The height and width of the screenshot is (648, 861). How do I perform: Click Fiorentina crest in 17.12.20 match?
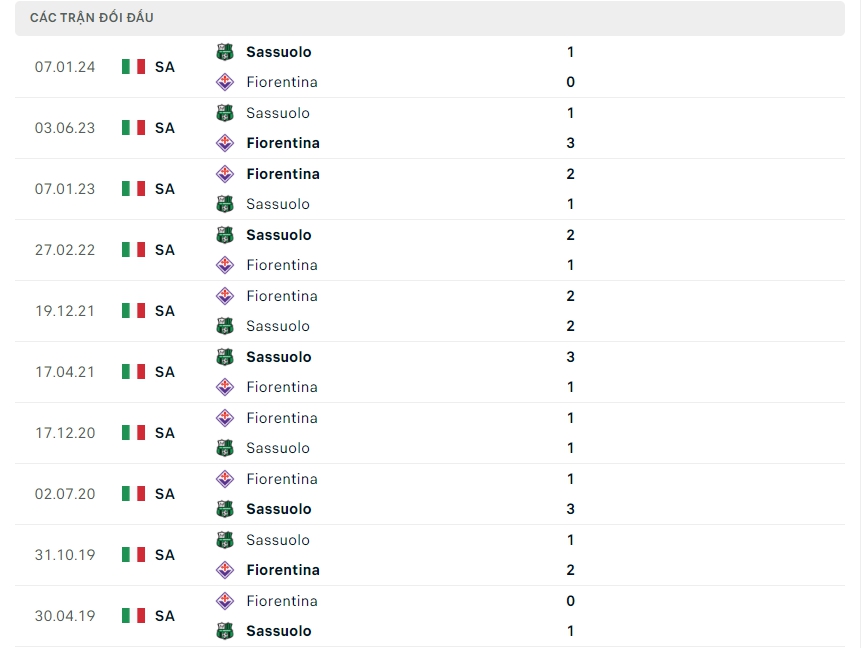[225, 418]
